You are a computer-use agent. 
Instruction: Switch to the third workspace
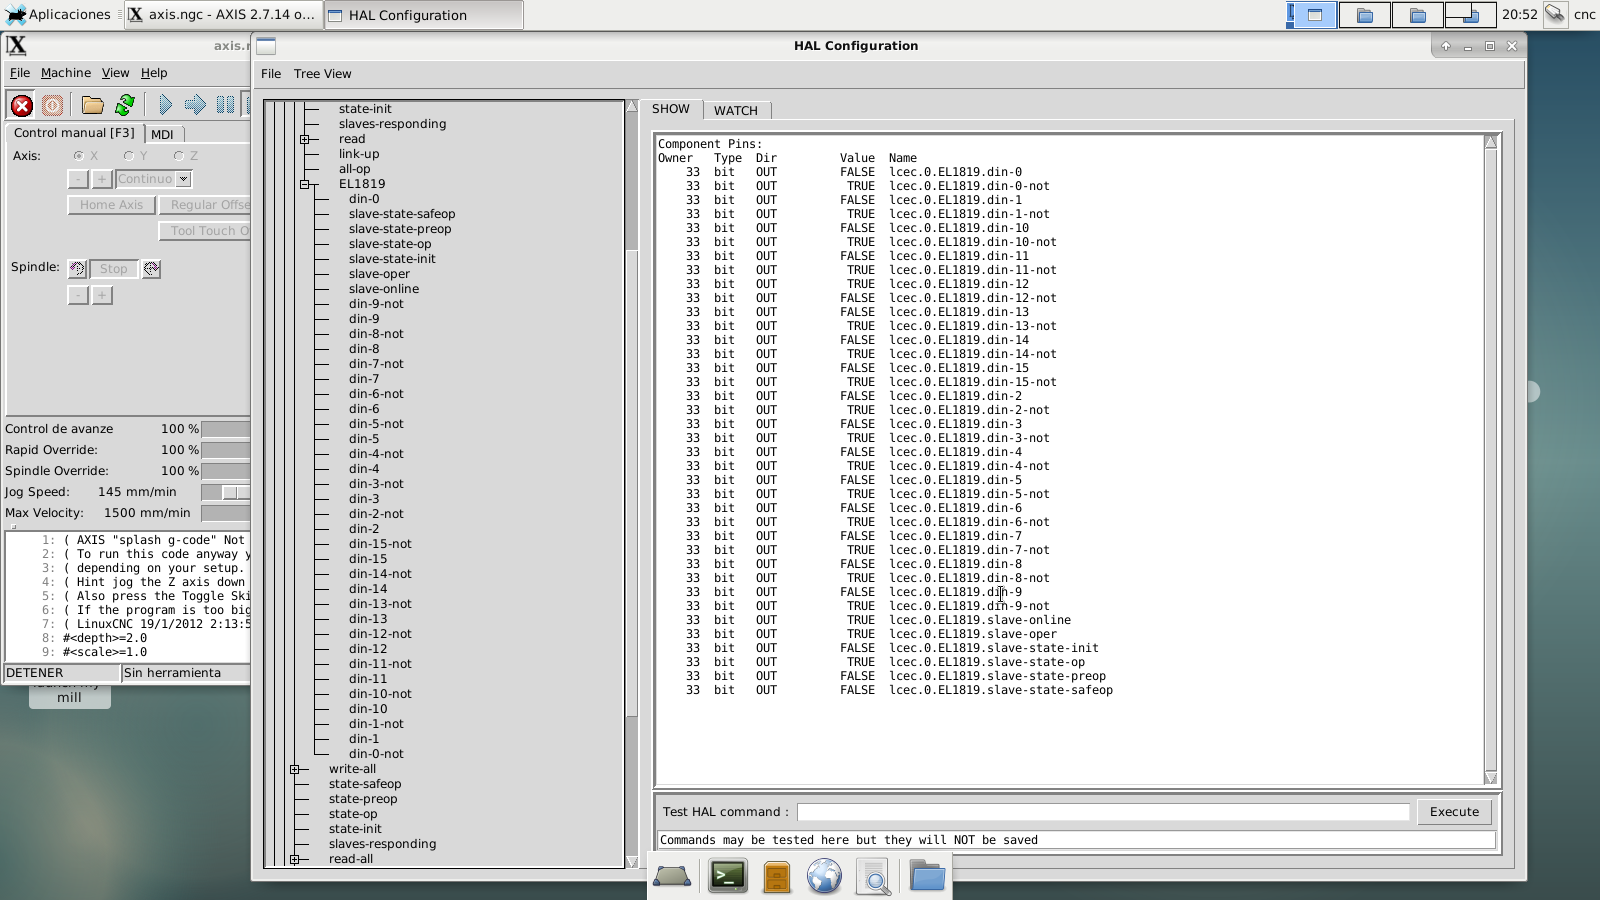[1417, 15]
